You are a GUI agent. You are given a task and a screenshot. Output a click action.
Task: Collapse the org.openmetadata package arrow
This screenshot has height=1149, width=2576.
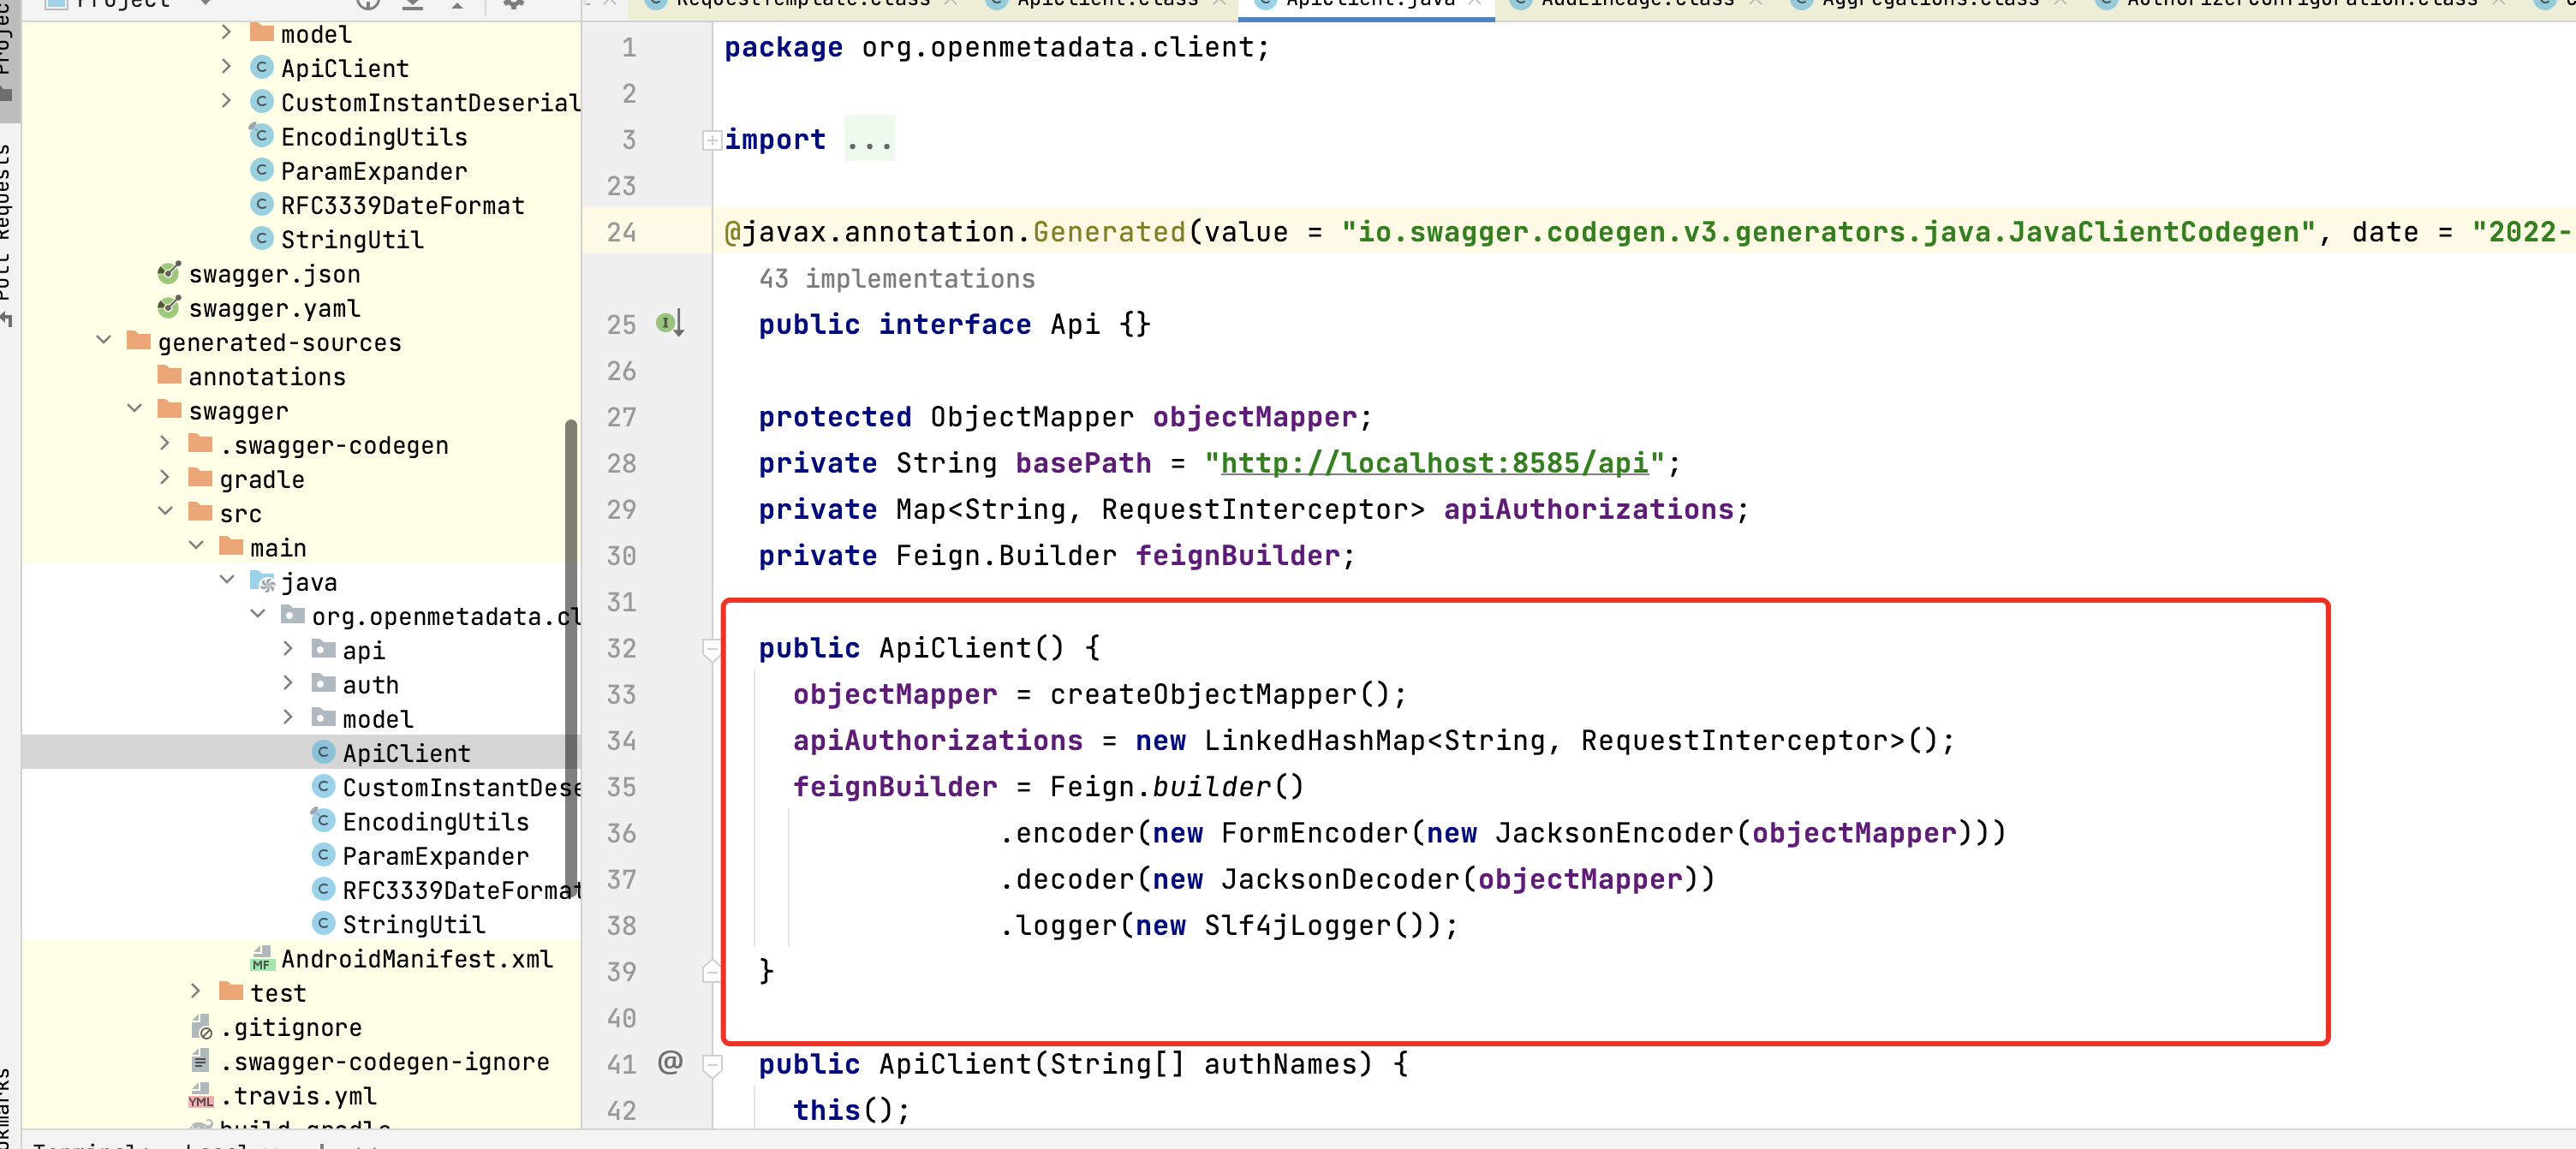pos(258,614)
